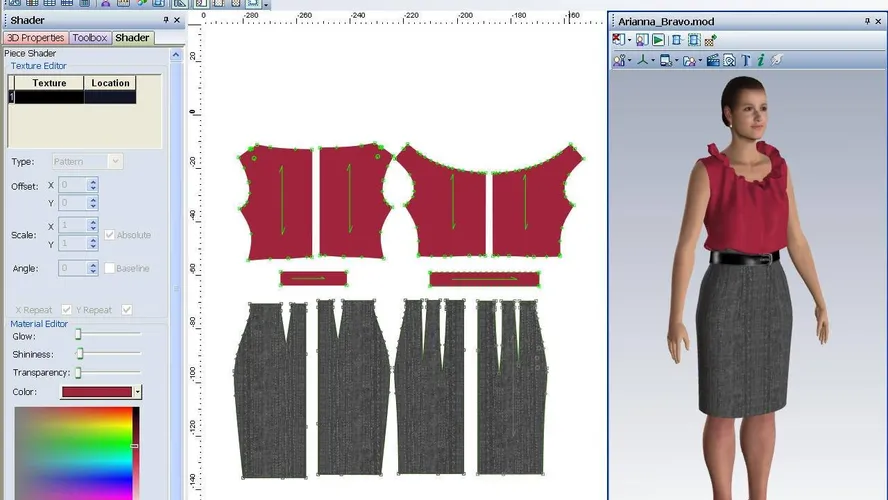Click the clapperboard animation icon
This screenshot has height=500, width=888.
(713, 61)
